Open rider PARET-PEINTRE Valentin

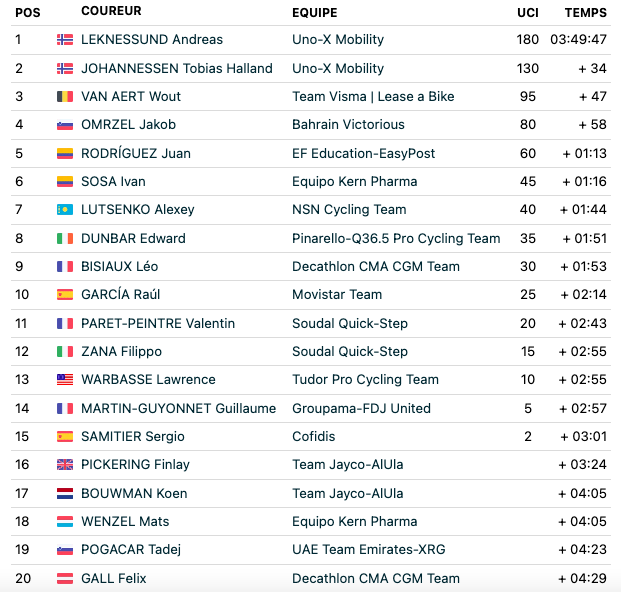158,324
